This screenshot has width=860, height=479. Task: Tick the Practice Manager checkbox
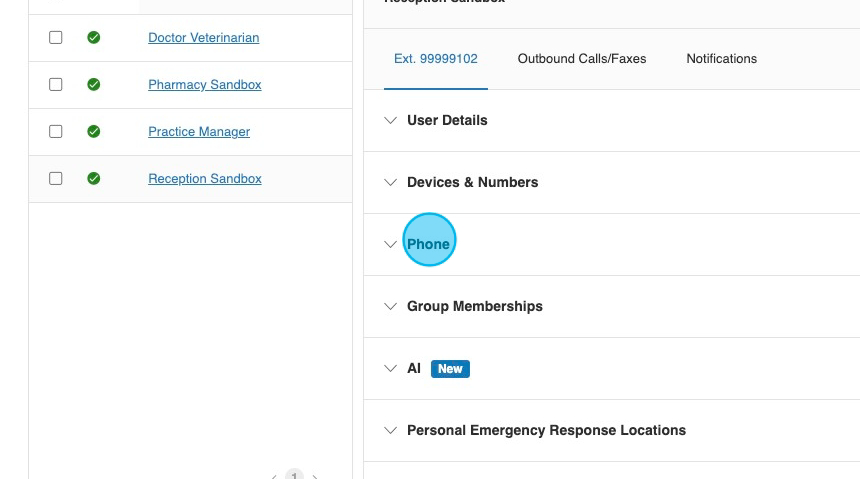[x=56, y=132]
